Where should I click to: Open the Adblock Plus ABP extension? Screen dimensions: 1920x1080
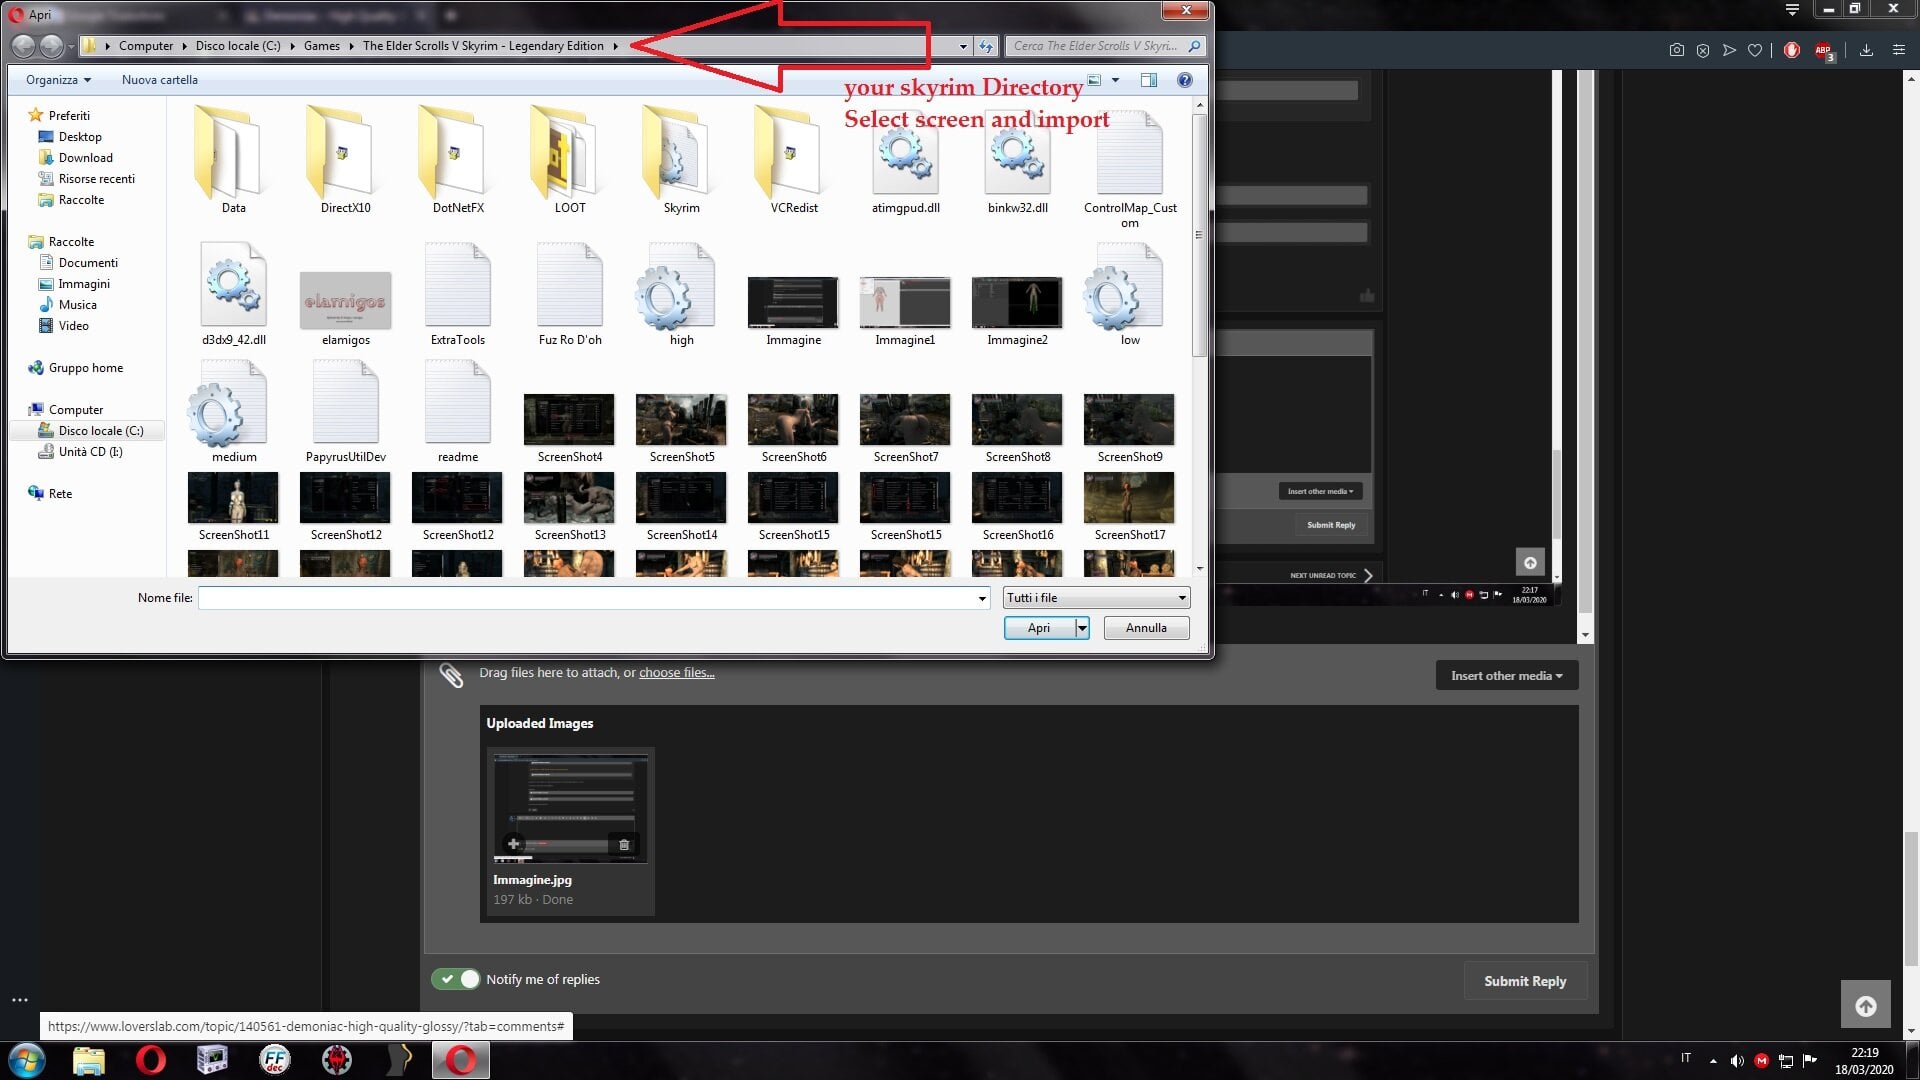pos(1824,51)
